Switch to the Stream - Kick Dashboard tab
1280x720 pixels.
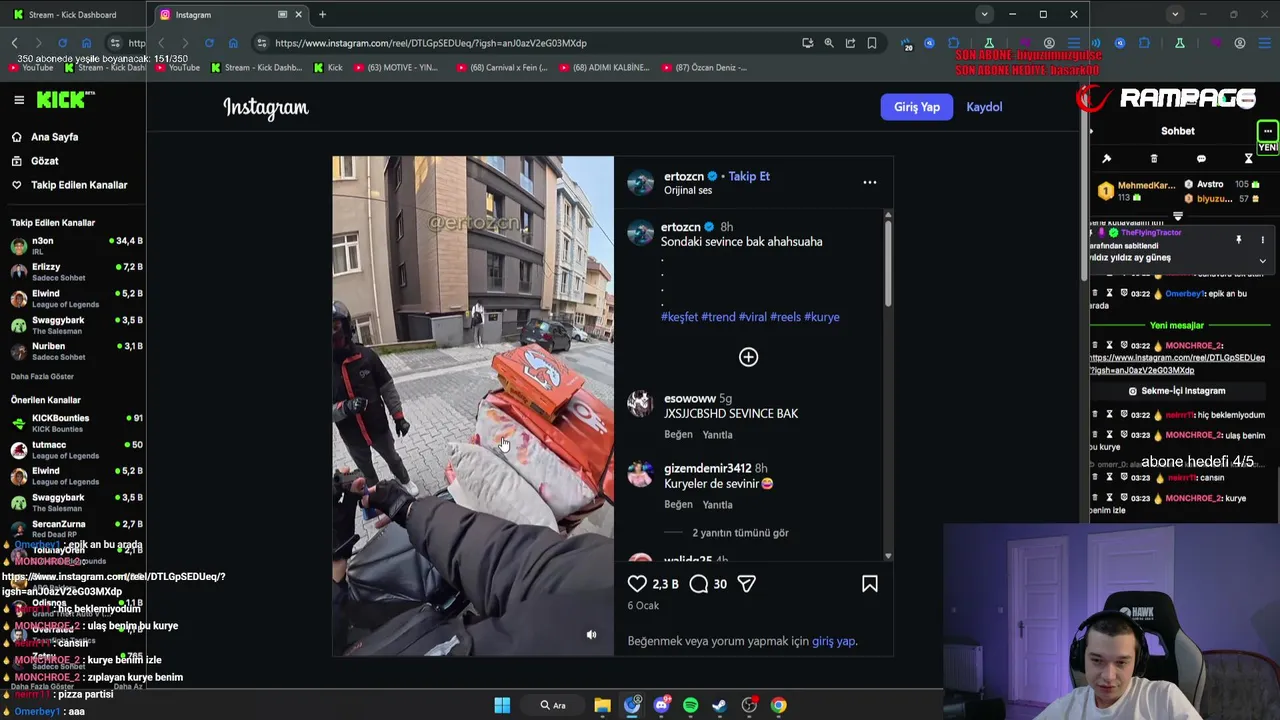(72, 15)
